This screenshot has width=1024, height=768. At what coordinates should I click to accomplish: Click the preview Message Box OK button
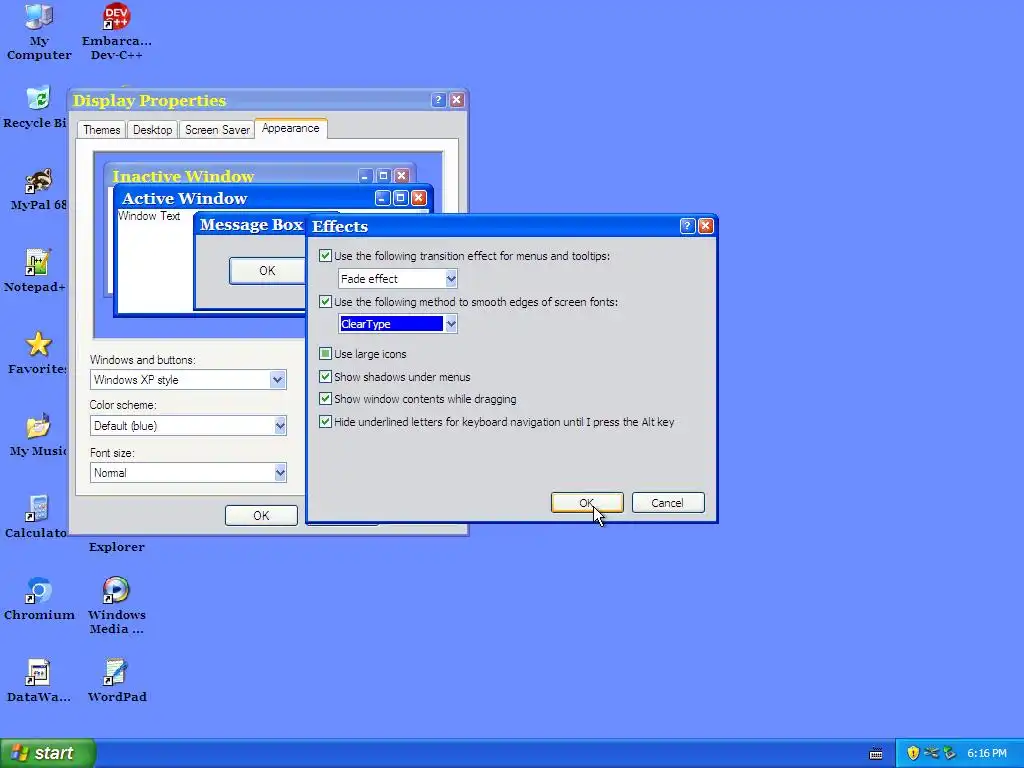pyautogui.click(x=267, y=271)
